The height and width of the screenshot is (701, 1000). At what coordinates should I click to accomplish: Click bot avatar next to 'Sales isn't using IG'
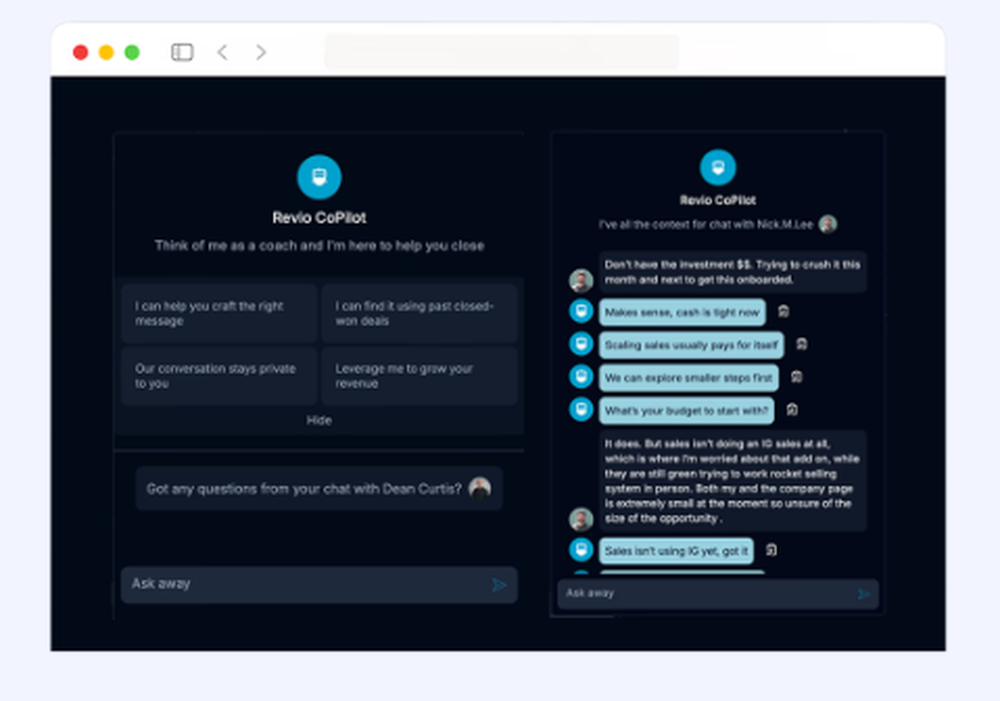pos(581,550)
